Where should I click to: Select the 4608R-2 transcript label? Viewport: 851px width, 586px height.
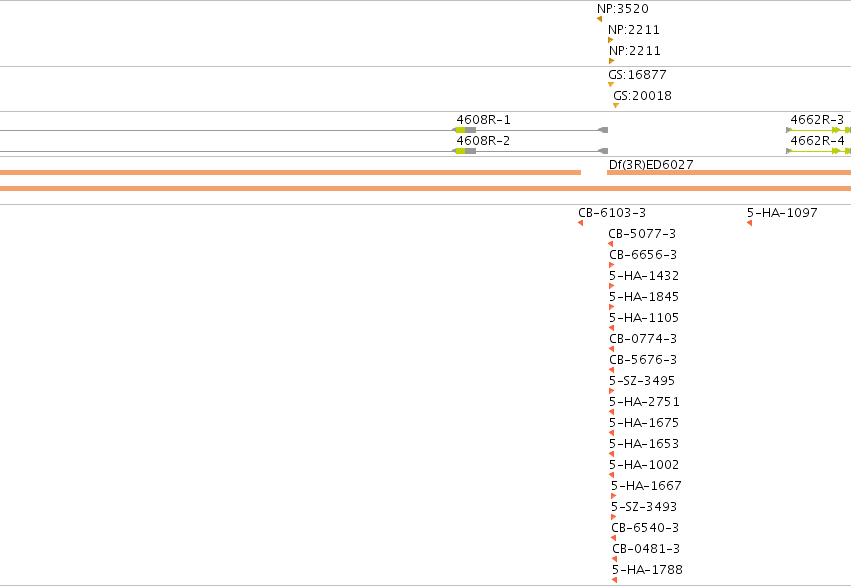[x=484, y=141]
